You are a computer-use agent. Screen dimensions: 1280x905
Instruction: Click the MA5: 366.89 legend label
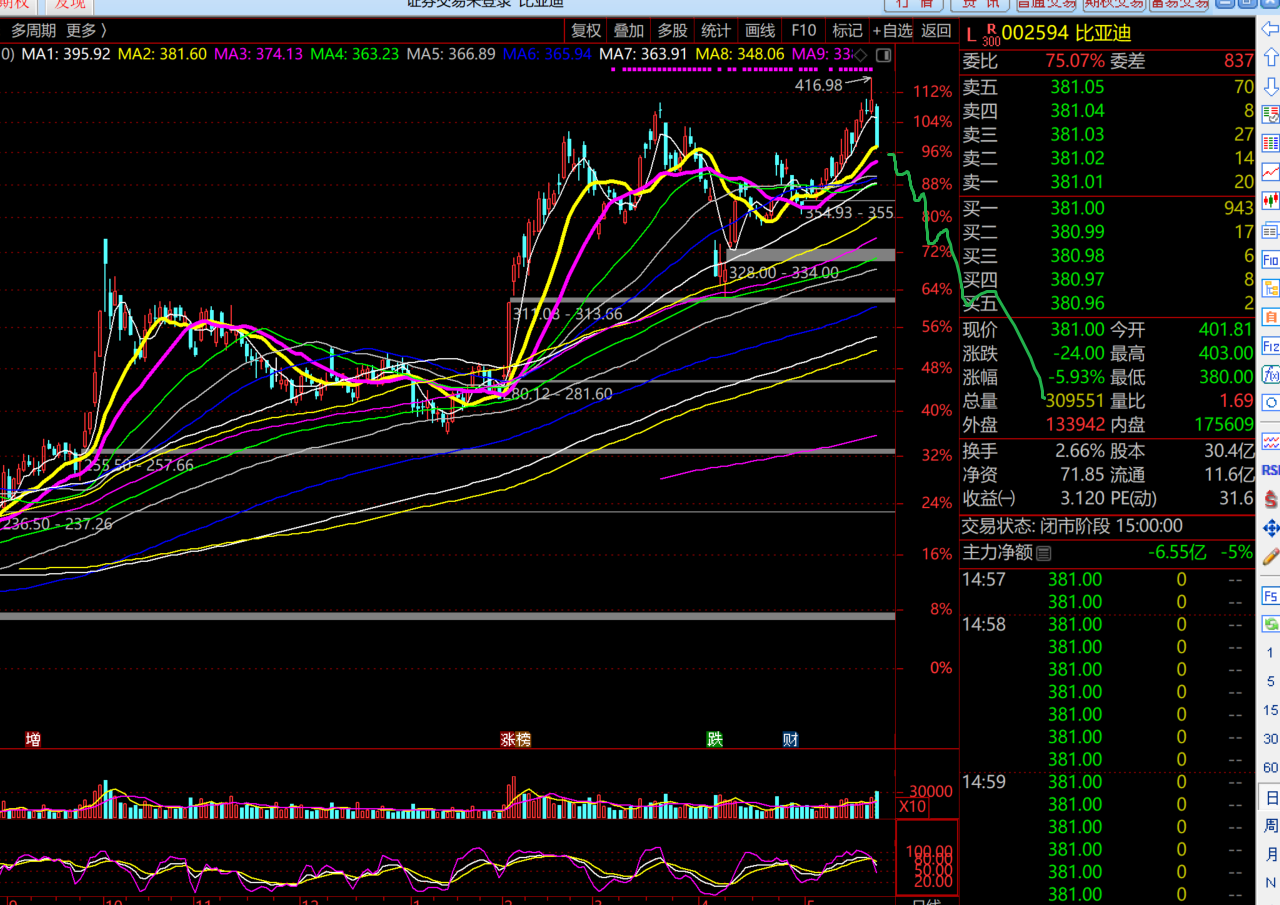click(x=451, y=54)
